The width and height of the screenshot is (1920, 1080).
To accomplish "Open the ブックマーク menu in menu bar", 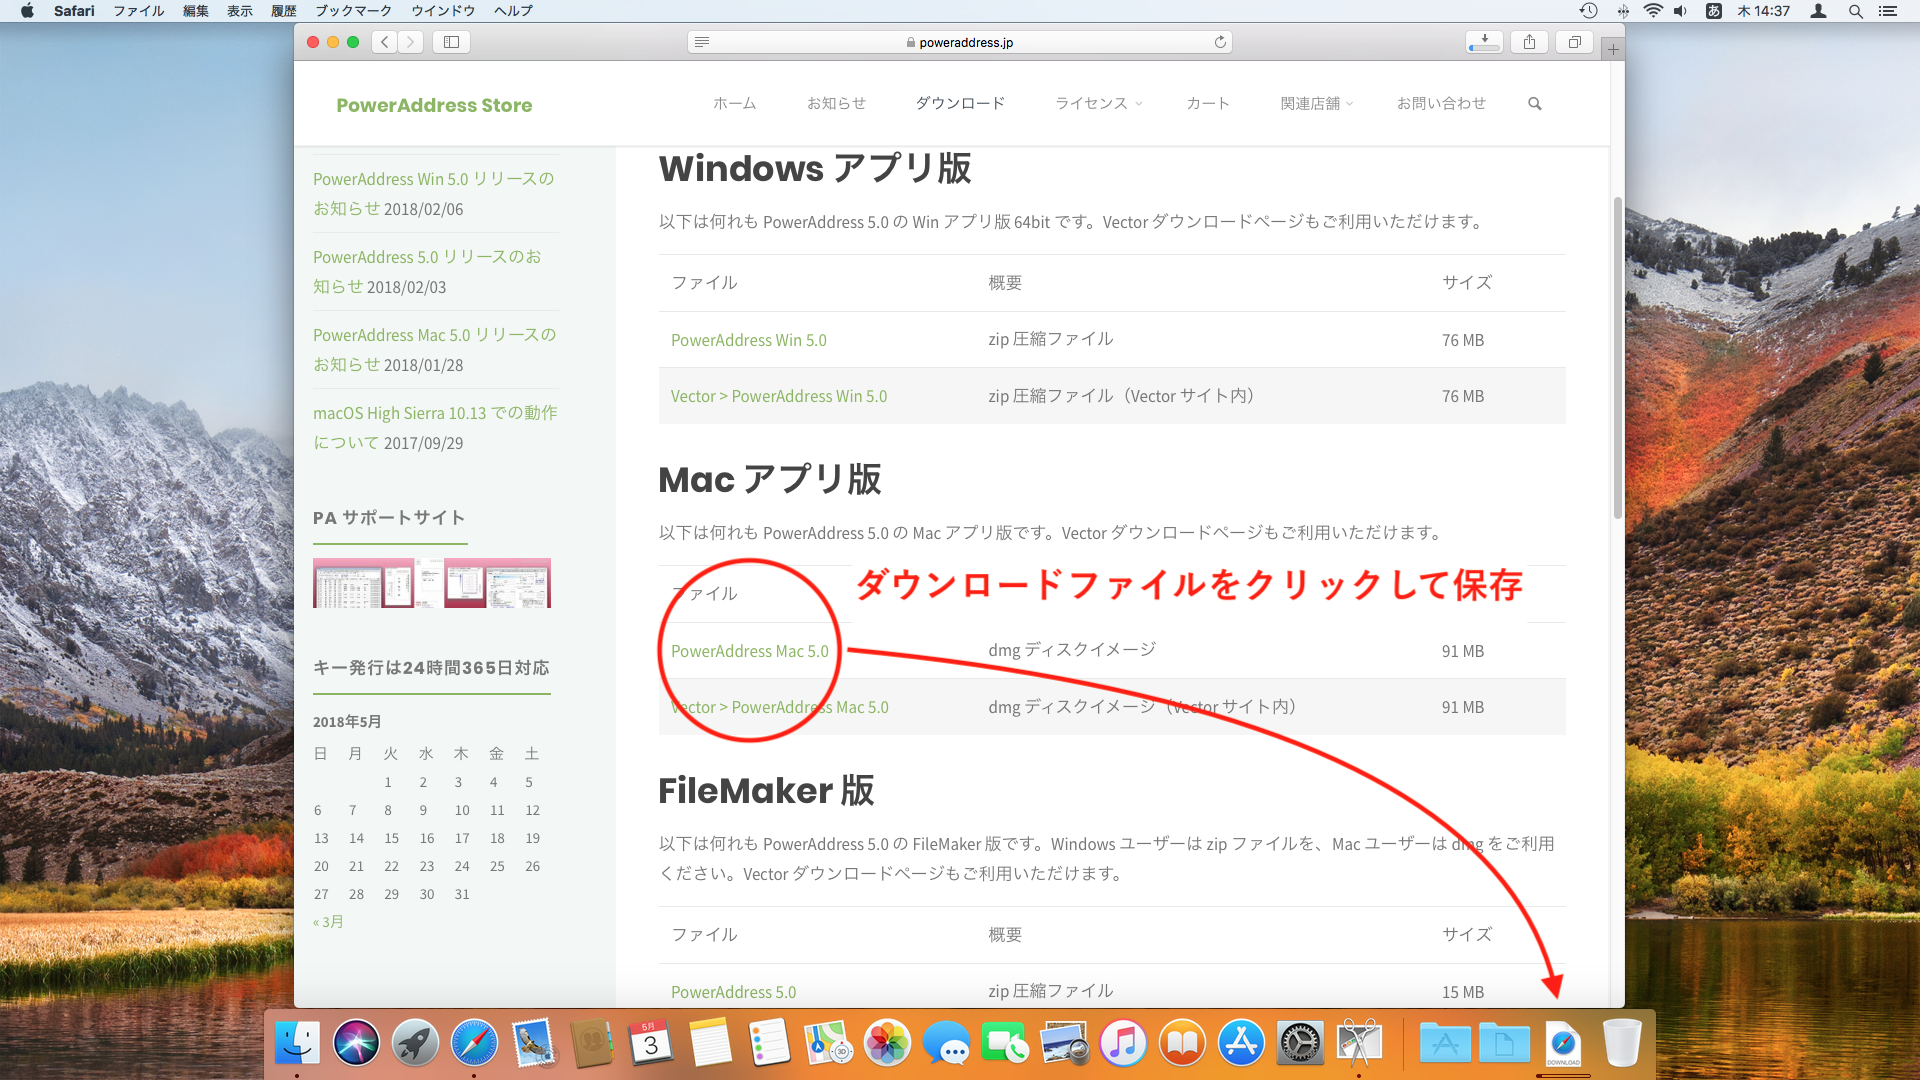I will pos(353,11).
